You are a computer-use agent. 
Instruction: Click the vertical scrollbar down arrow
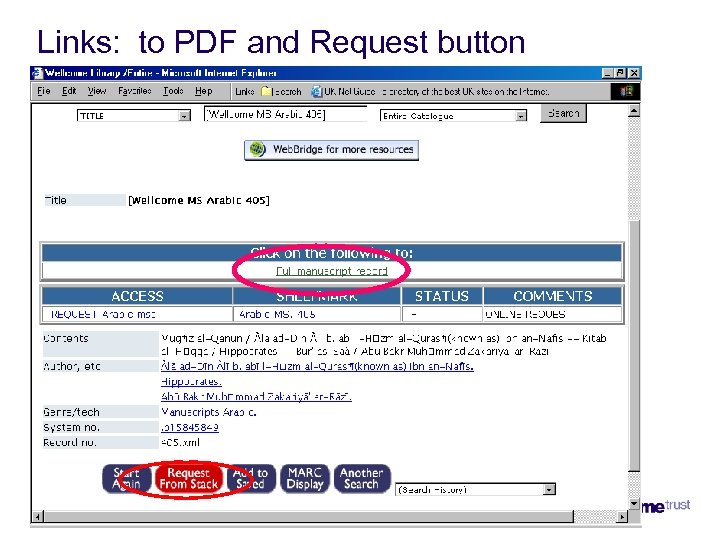point(634,504)
